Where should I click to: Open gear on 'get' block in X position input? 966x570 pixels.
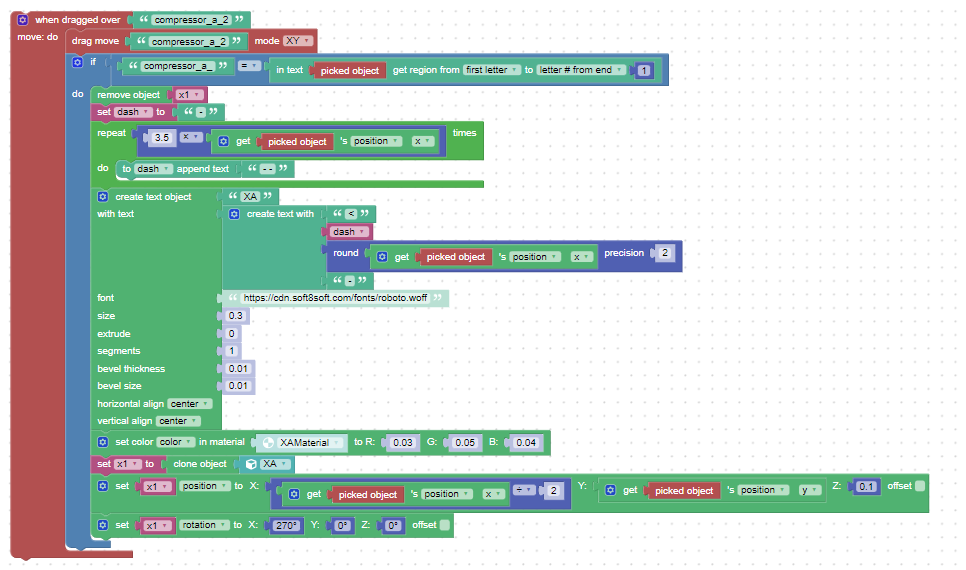[x=294, y=494]
